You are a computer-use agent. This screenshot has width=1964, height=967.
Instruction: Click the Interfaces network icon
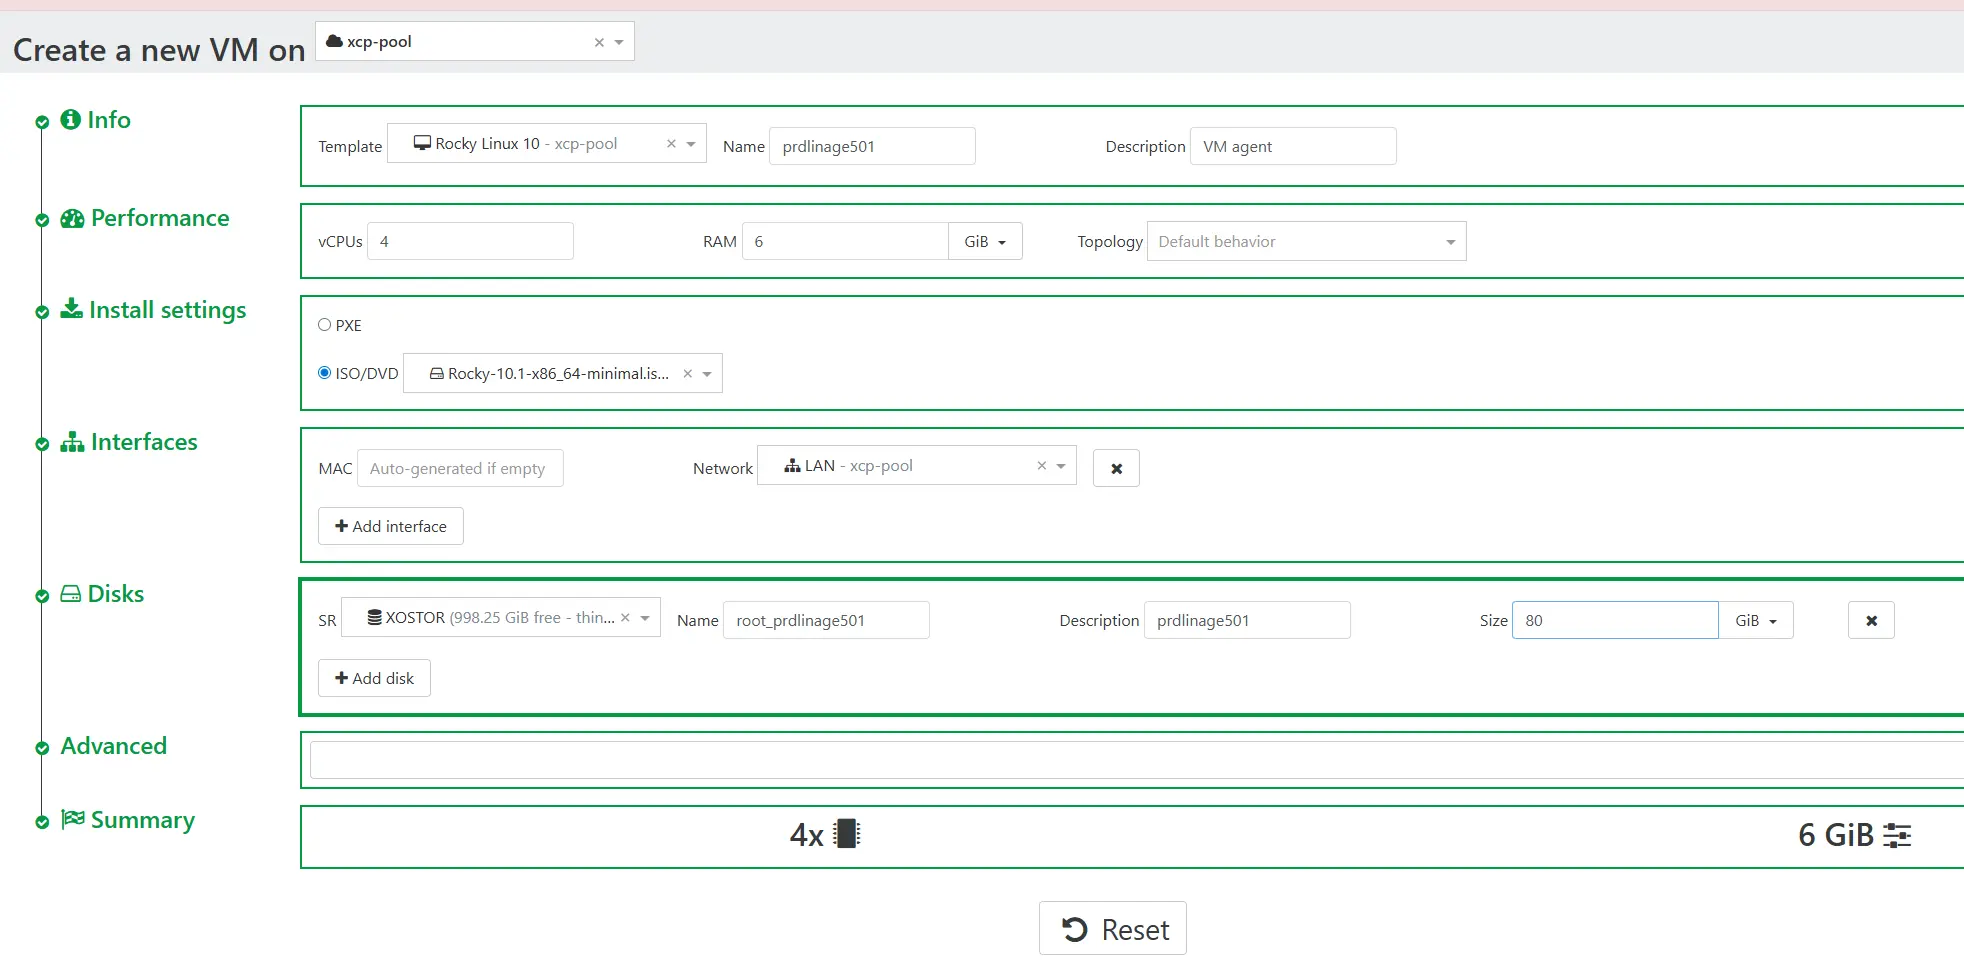[72, 442]
